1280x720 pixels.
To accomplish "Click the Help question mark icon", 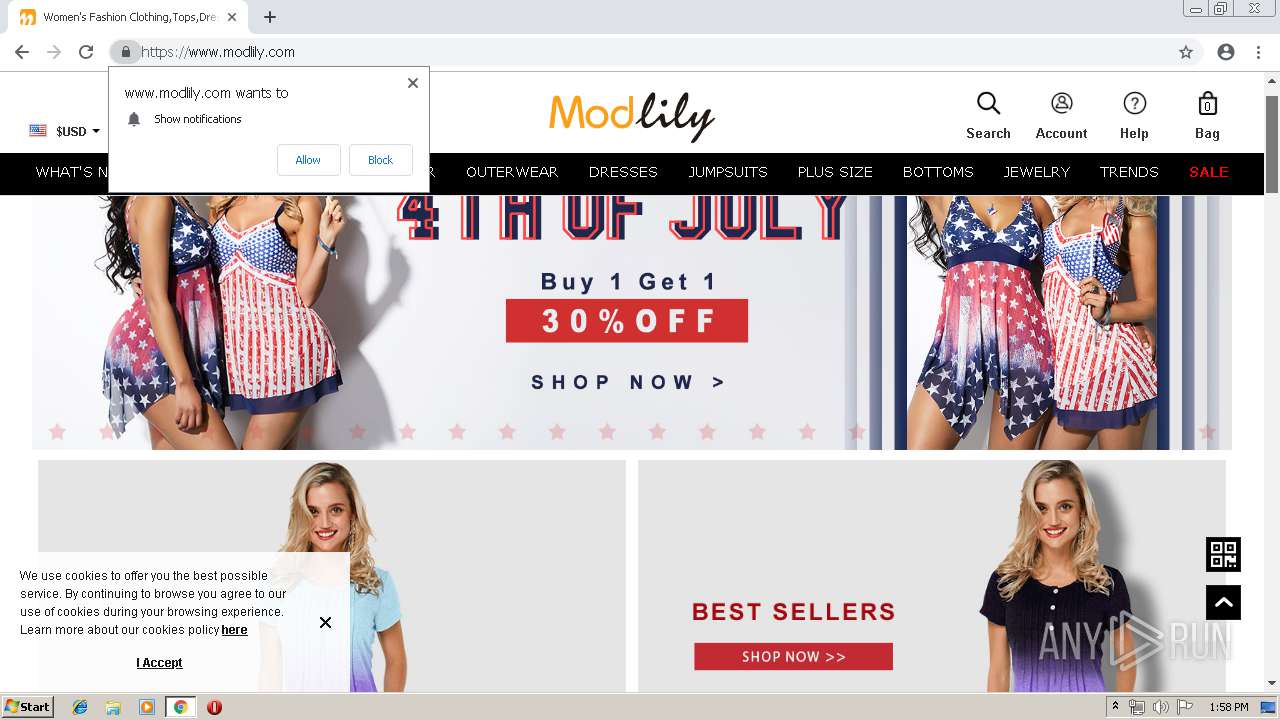I will point(1134,103).
